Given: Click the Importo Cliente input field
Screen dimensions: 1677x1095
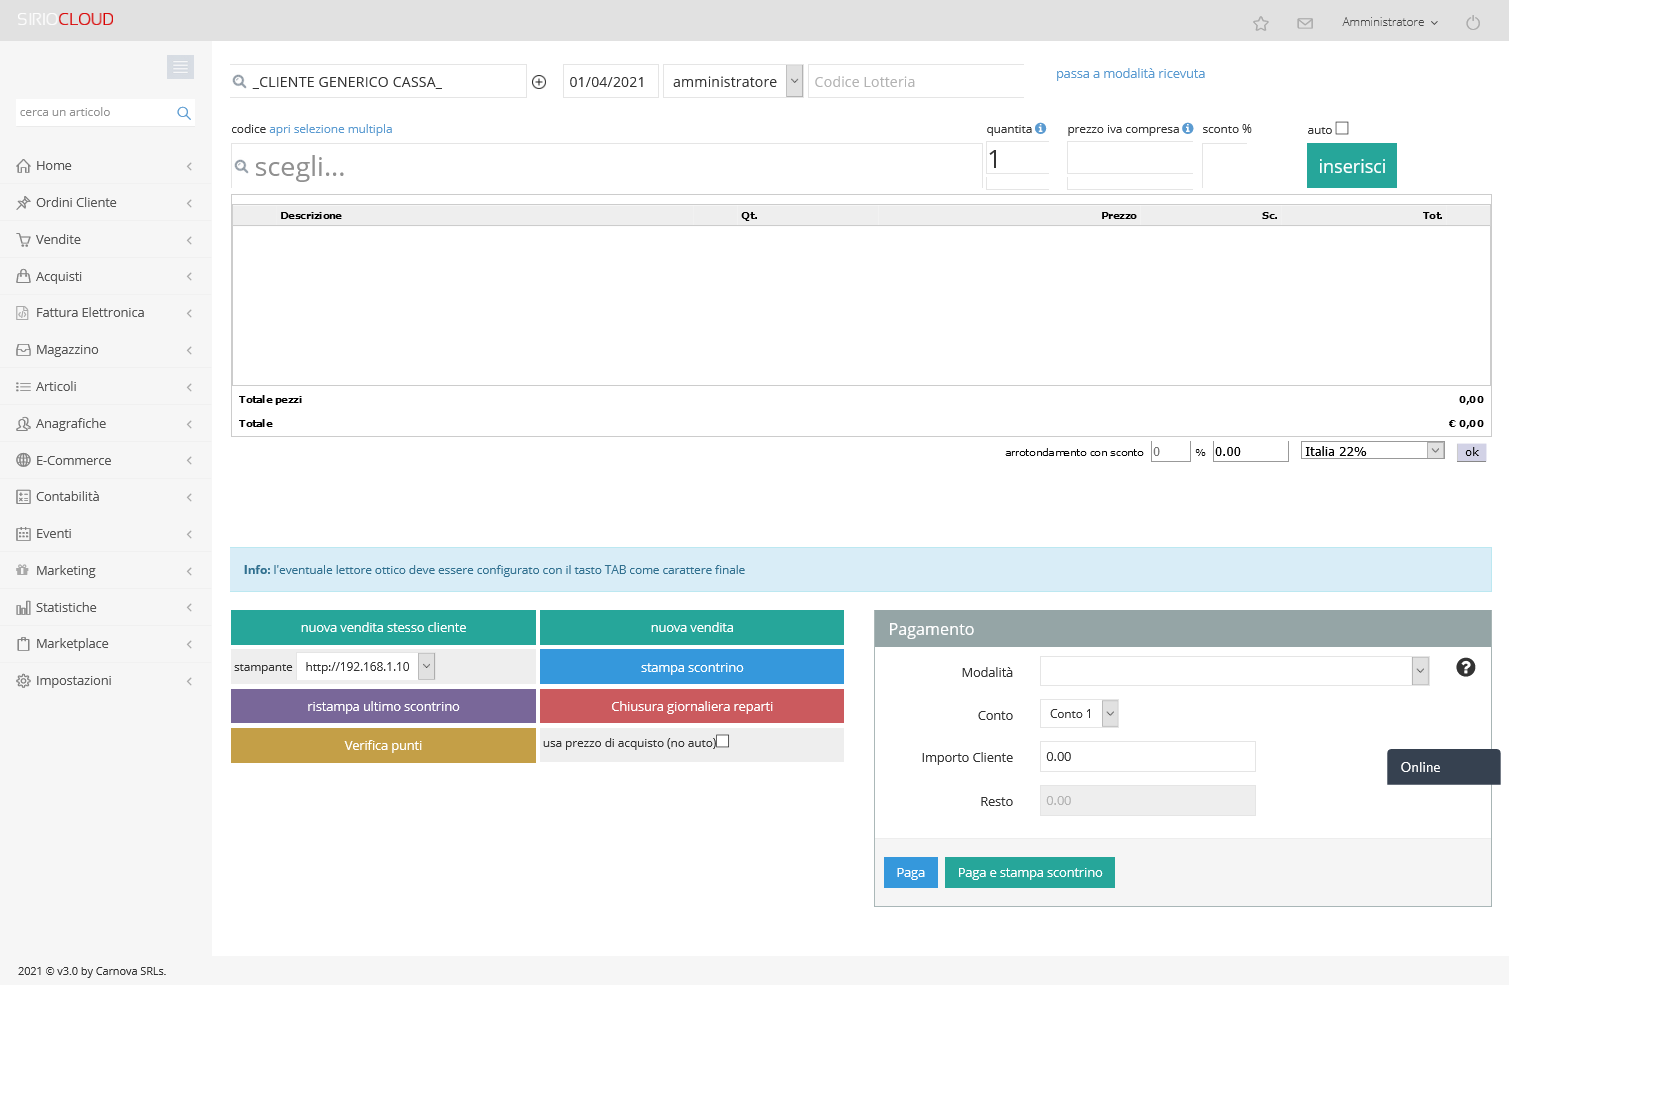Looking at the screenshot, I should click(1148, 756).
